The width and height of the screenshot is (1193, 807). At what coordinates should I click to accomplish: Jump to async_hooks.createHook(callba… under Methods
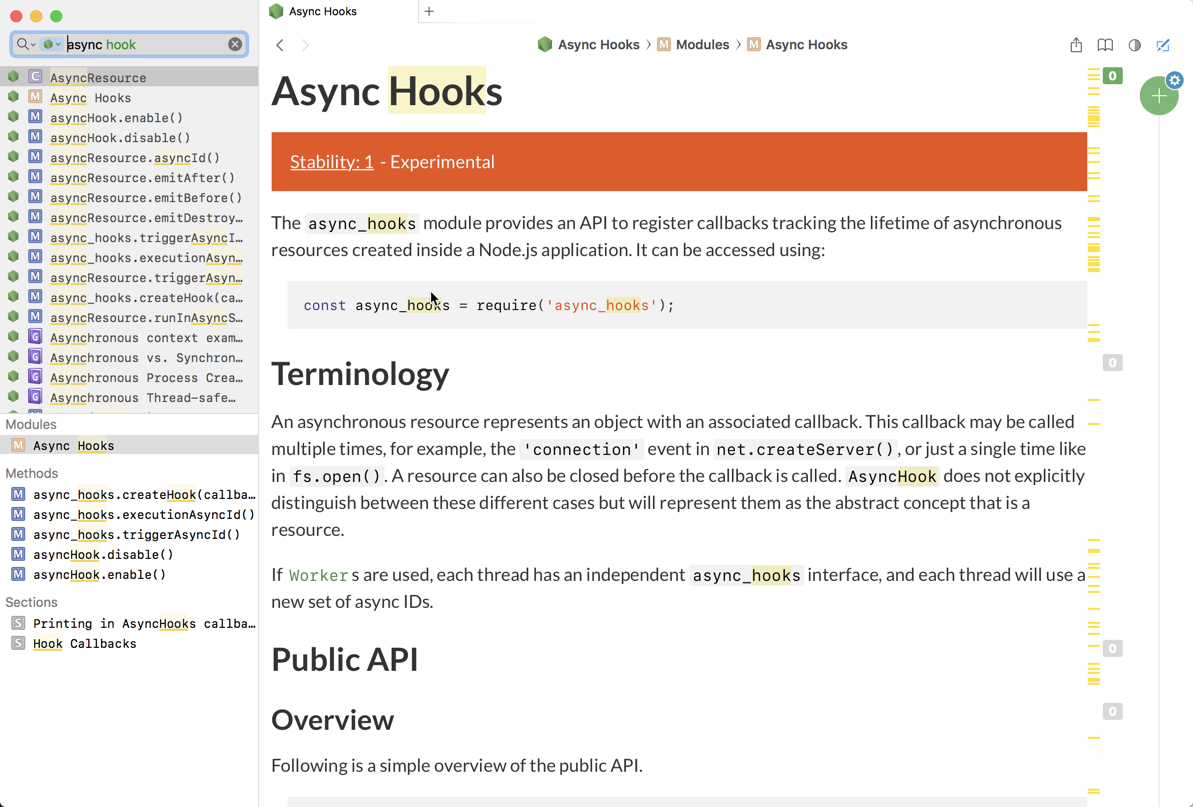129,494
